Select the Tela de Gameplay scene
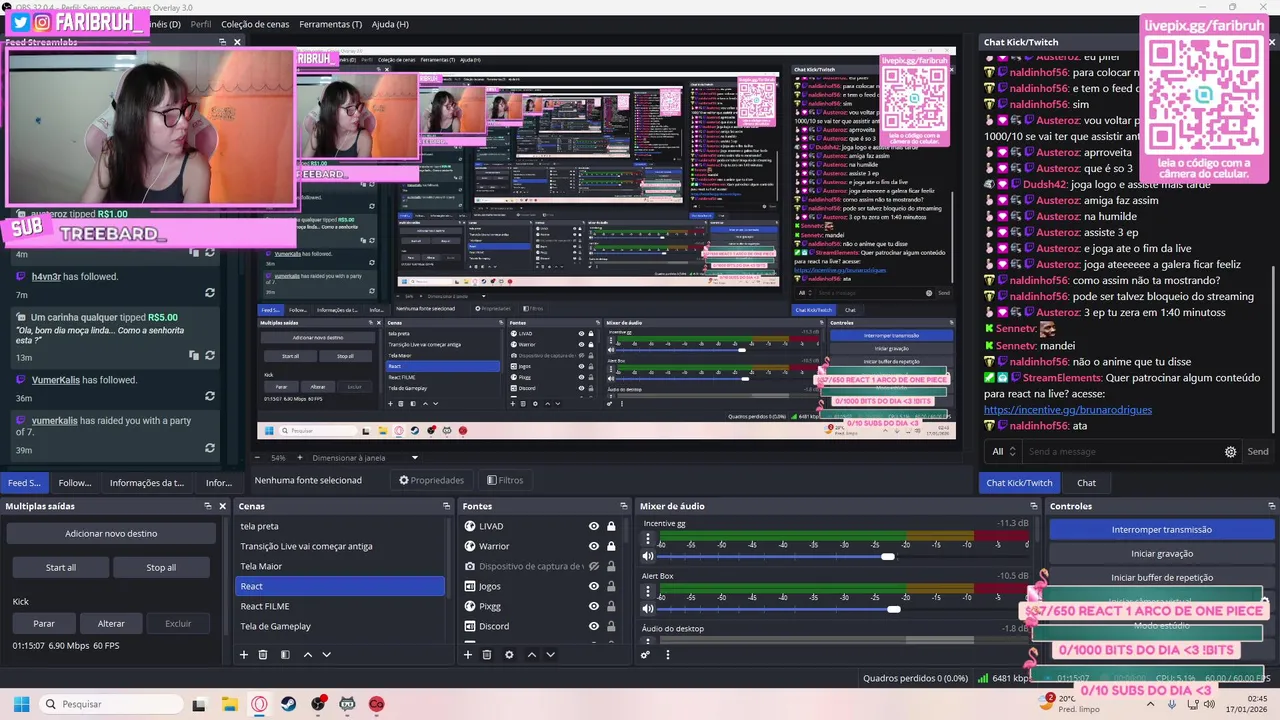This screenshot has width=1280, height=720. 340,626
